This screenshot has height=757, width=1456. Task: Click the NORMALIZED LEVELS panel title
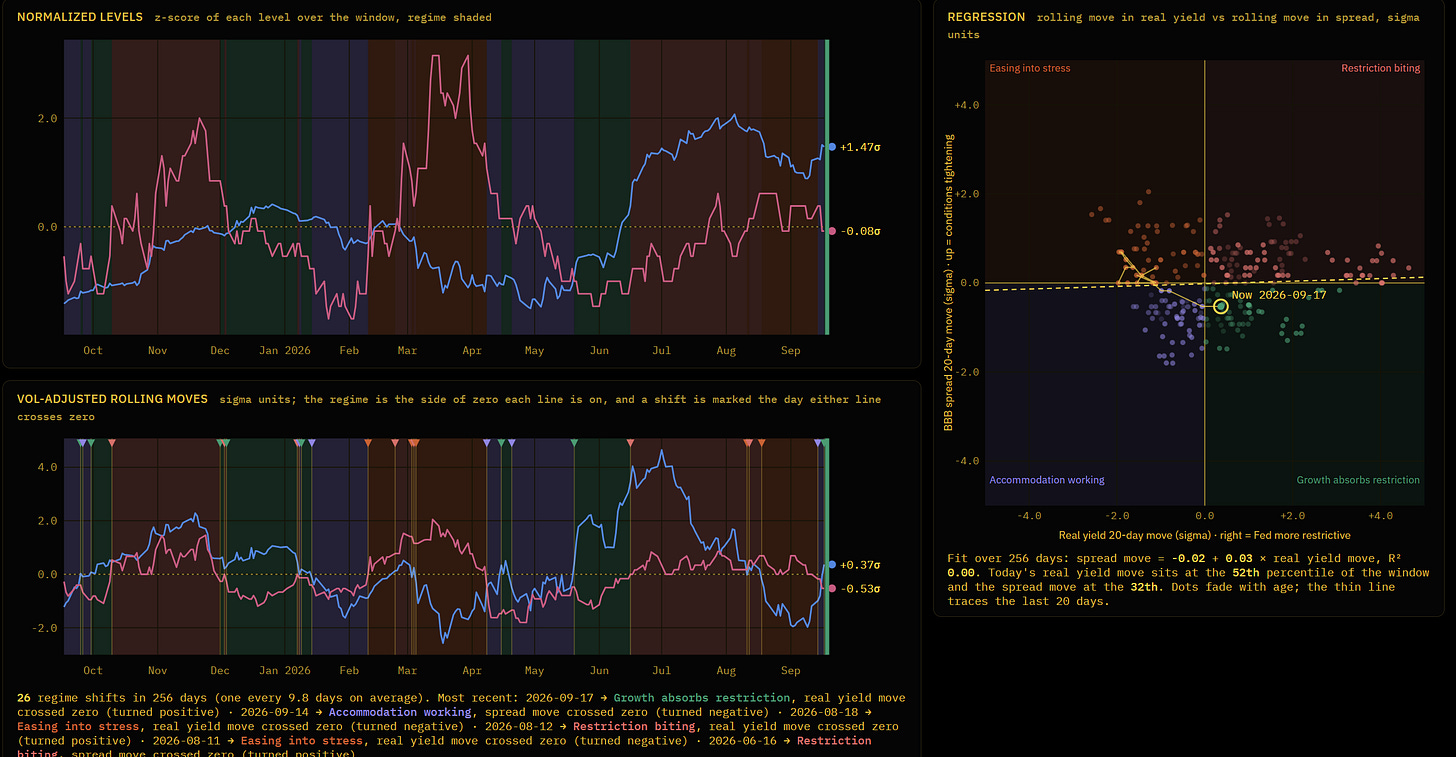click(80, 17)
